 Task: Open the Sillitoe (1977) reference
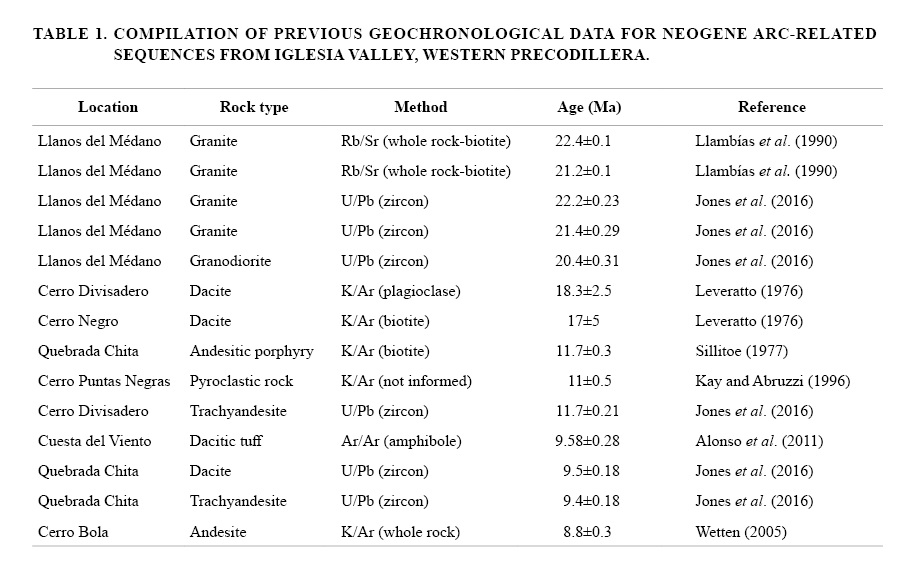[x=741, y=351]
